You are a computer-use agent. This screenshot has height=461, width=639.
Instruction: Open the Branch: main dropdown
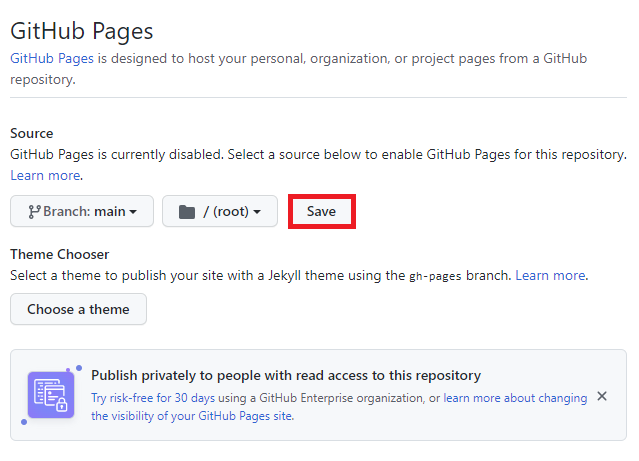click(x=82, y=211)
